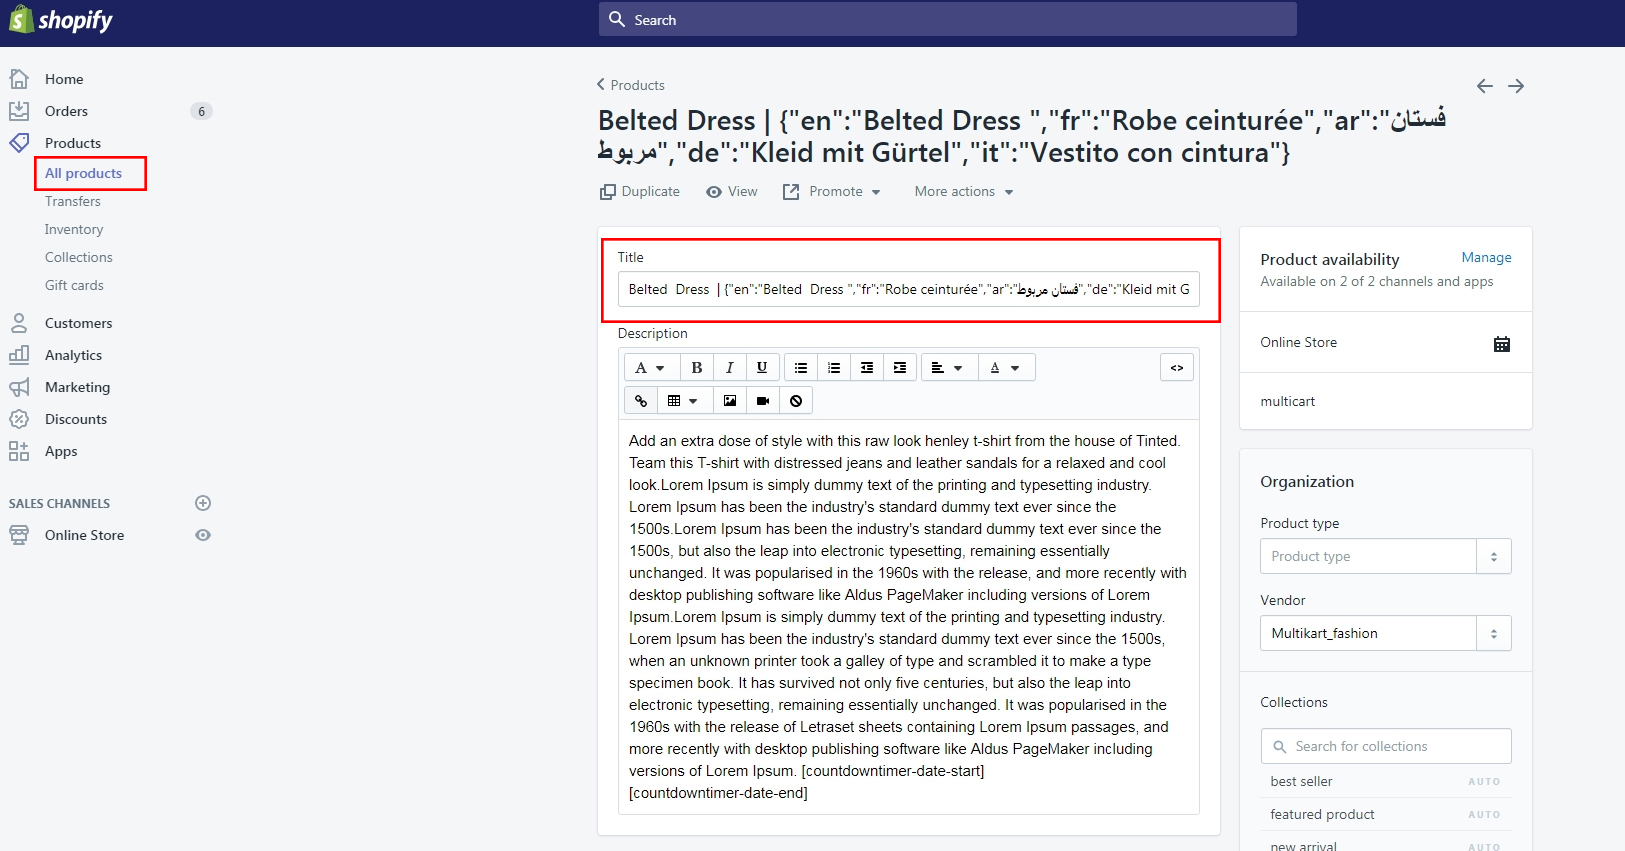Click the Analytics bar chart icon

[x=19, y=355]
